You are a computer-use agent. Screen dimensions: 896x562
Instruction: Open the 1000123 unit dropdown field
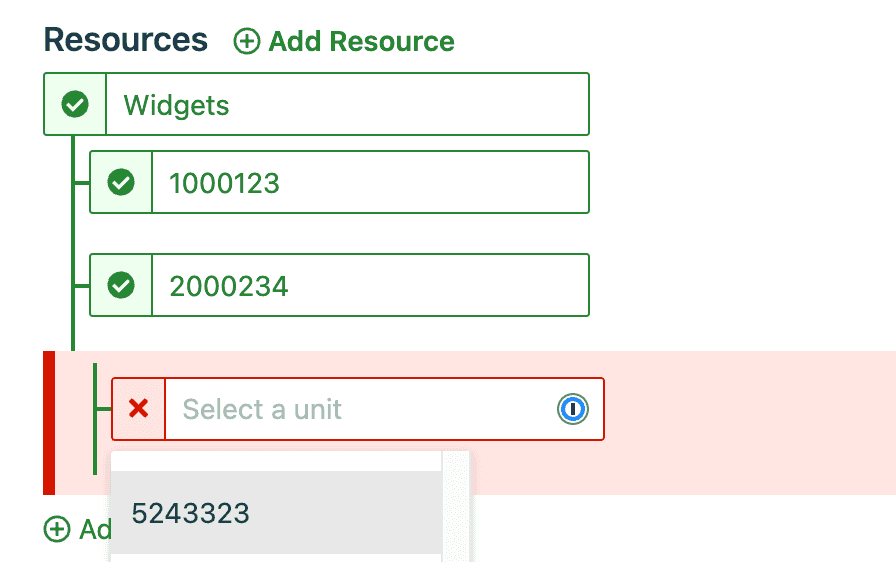369,182
